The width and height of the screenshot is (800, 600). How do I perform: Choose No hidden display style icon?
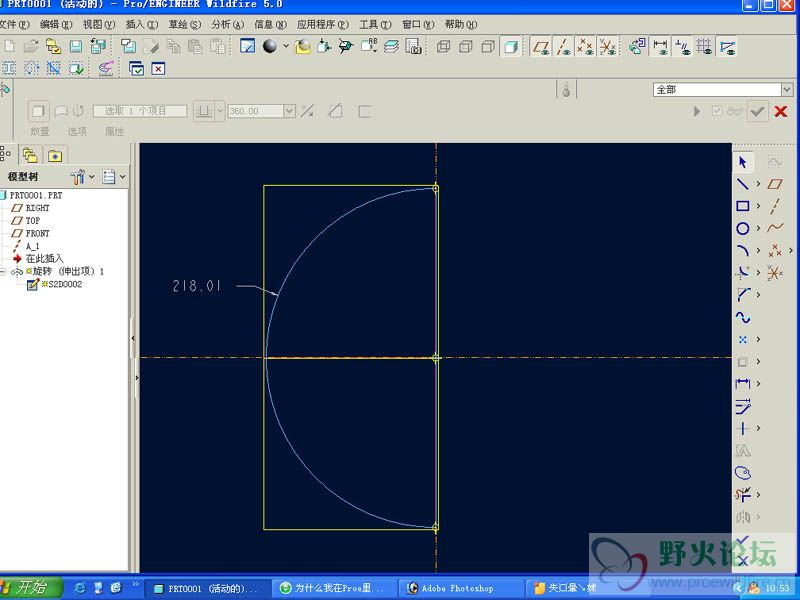[x=488, y=47]
